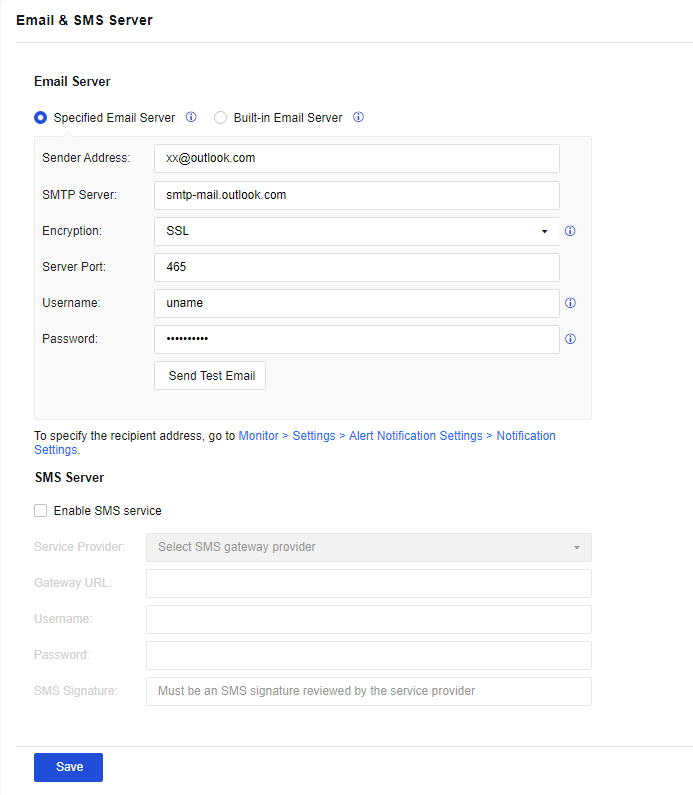The height and width of the screenshot is (795, 693).
Task: Select Specified Email Server radio button
Action: click(x=41, y=117)
